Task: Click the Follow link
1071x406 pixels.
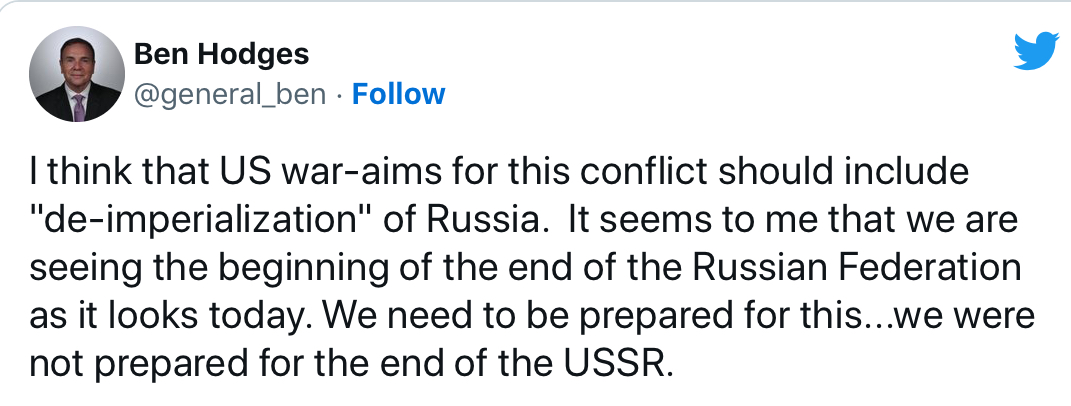Action: (398, 94)
